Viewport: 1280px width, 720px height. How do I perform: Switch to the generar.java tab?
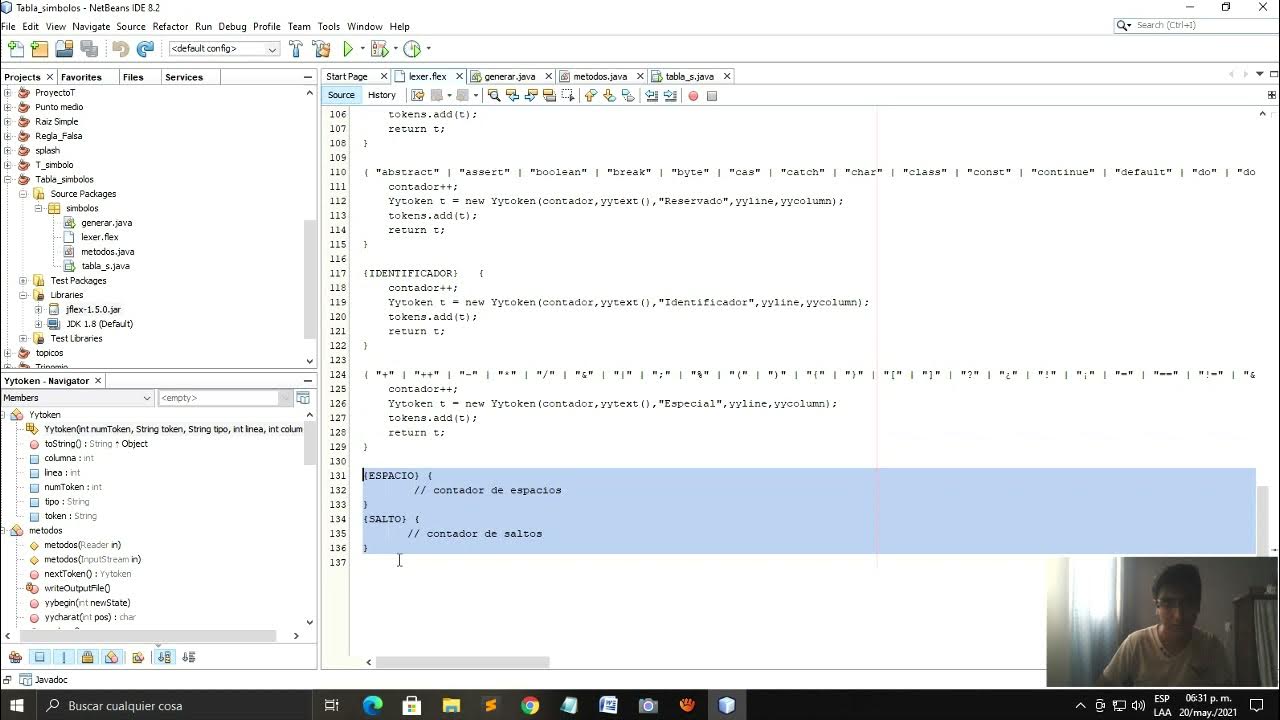pyautogui.click(x=509, y=76)
